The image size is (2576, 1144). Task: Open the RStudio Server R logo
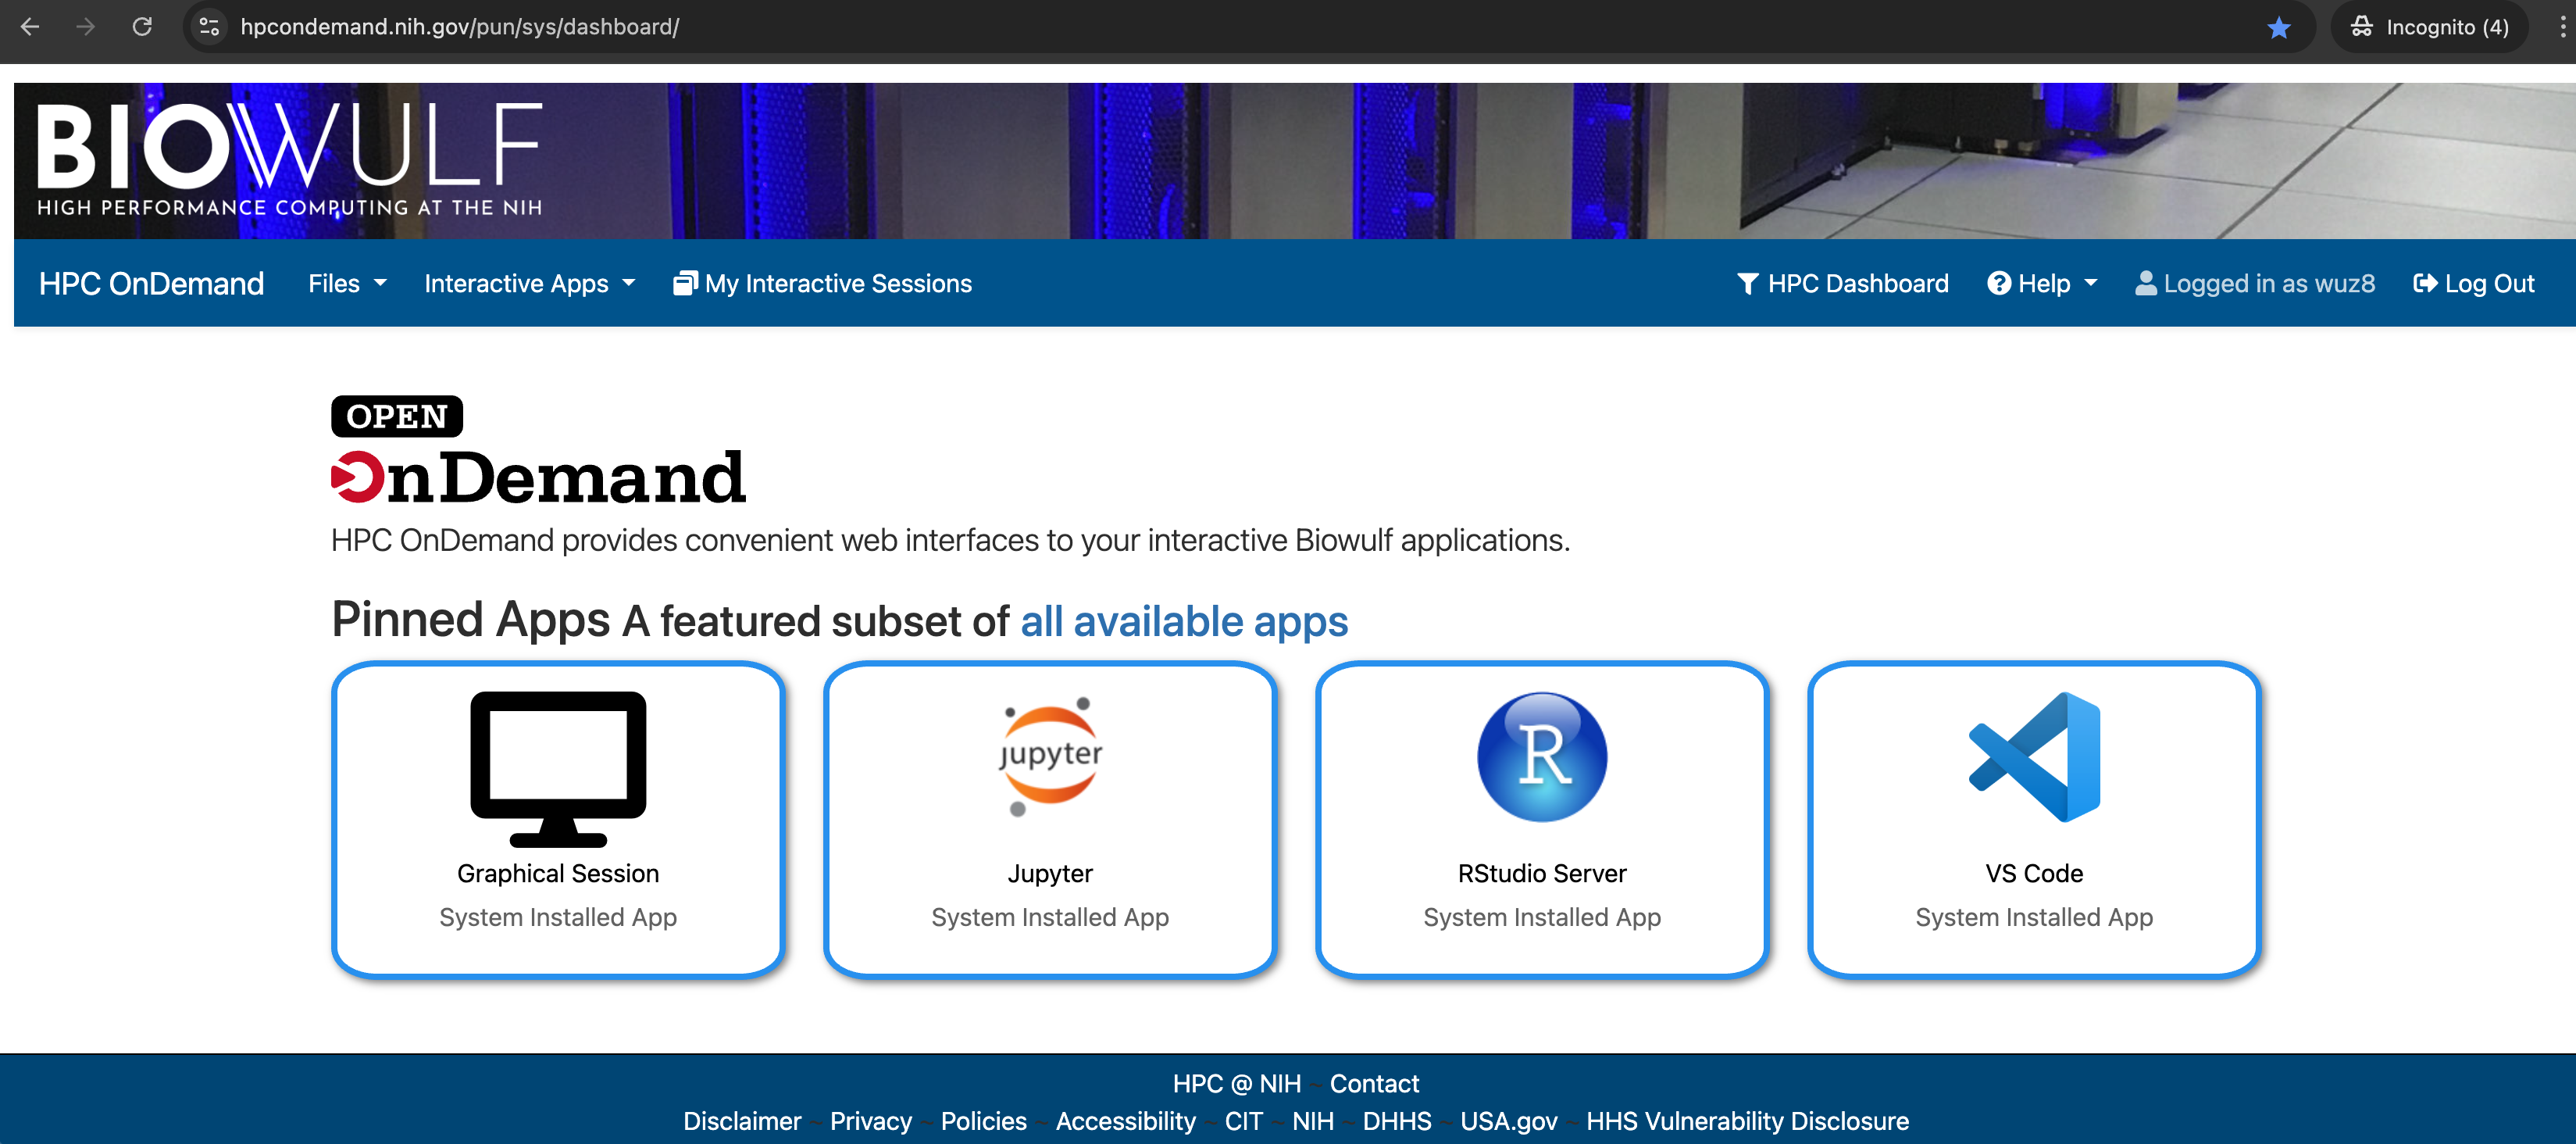1541,757
